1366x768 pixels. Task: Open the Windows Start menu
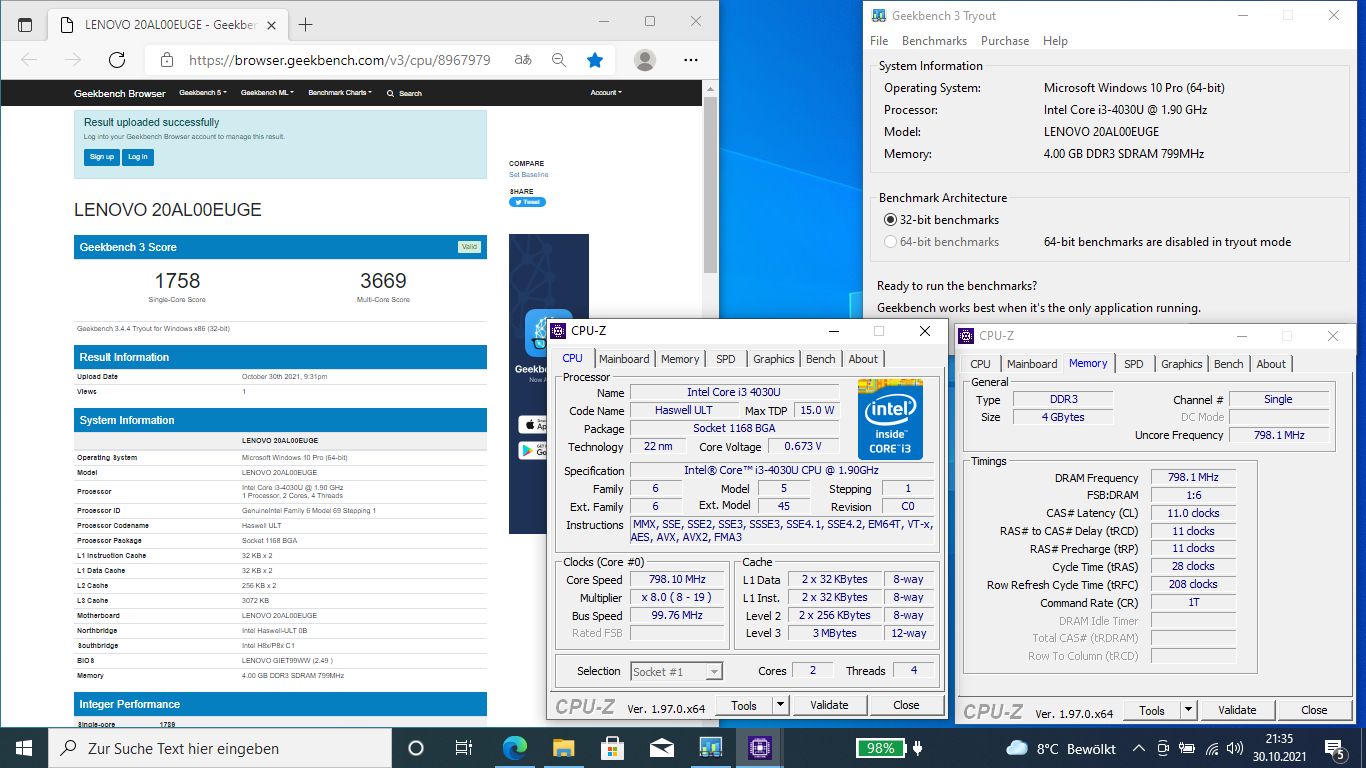pyautogui.click(x=24, y=748)
